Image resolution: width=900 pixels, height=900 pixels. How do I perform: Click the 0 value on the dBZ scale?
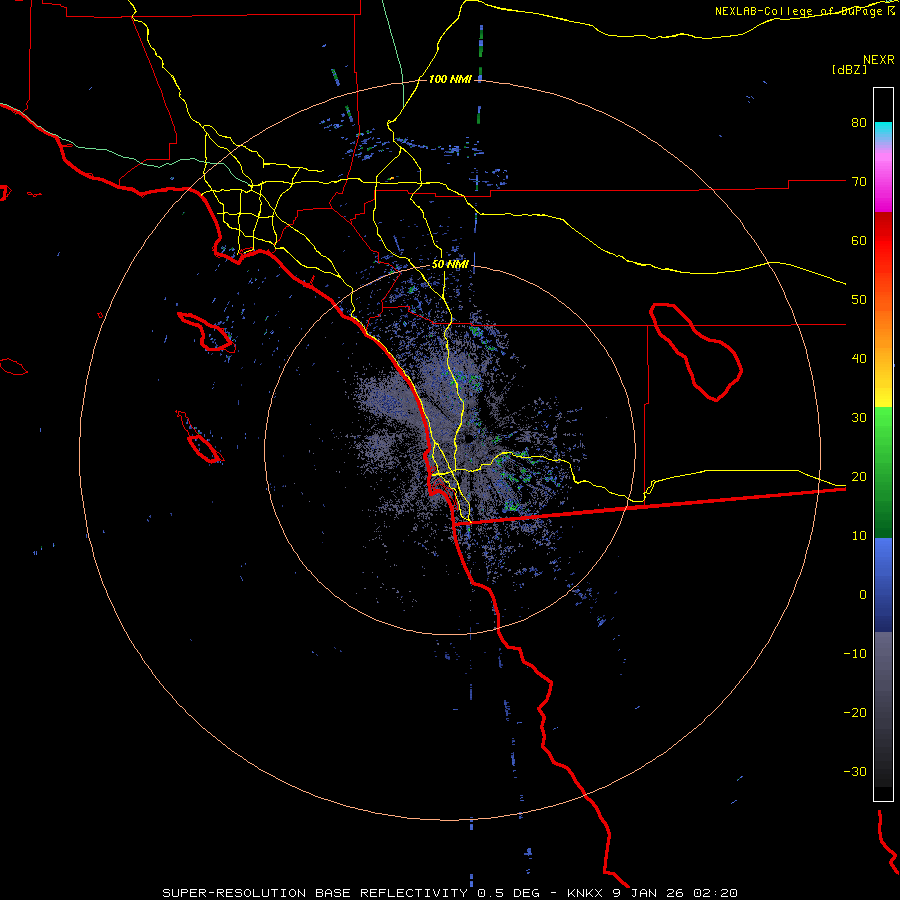pos(863,595)
